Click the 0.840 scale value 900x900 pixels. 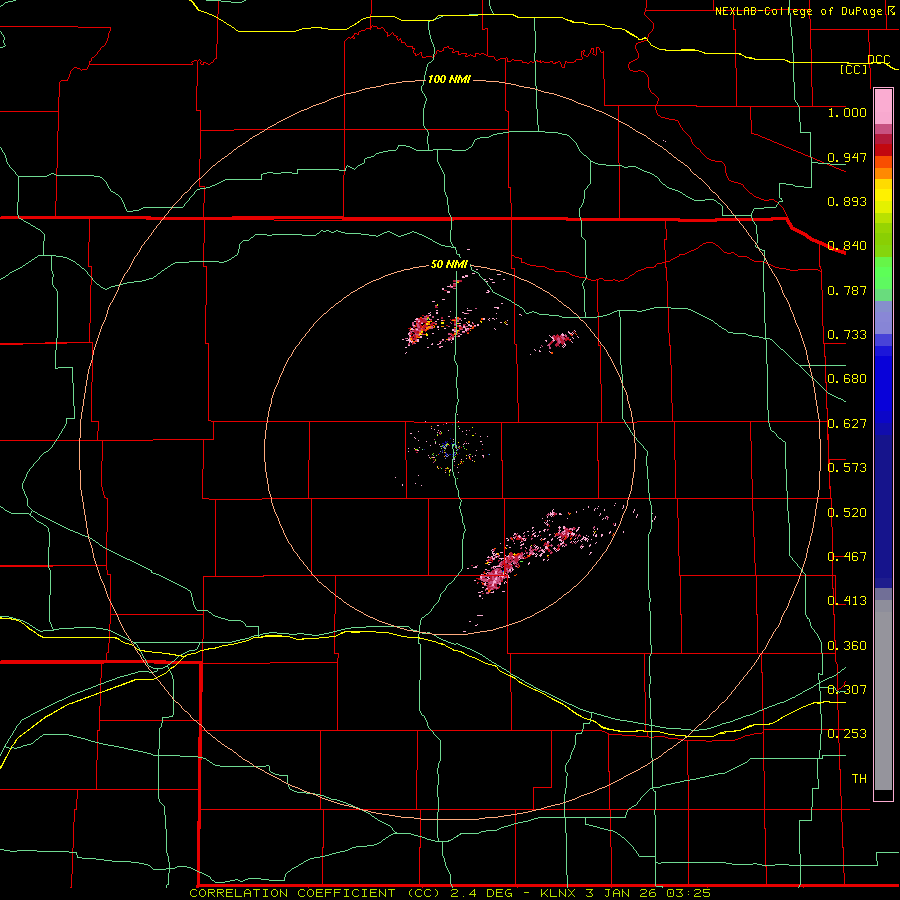(x=847, y=246)
